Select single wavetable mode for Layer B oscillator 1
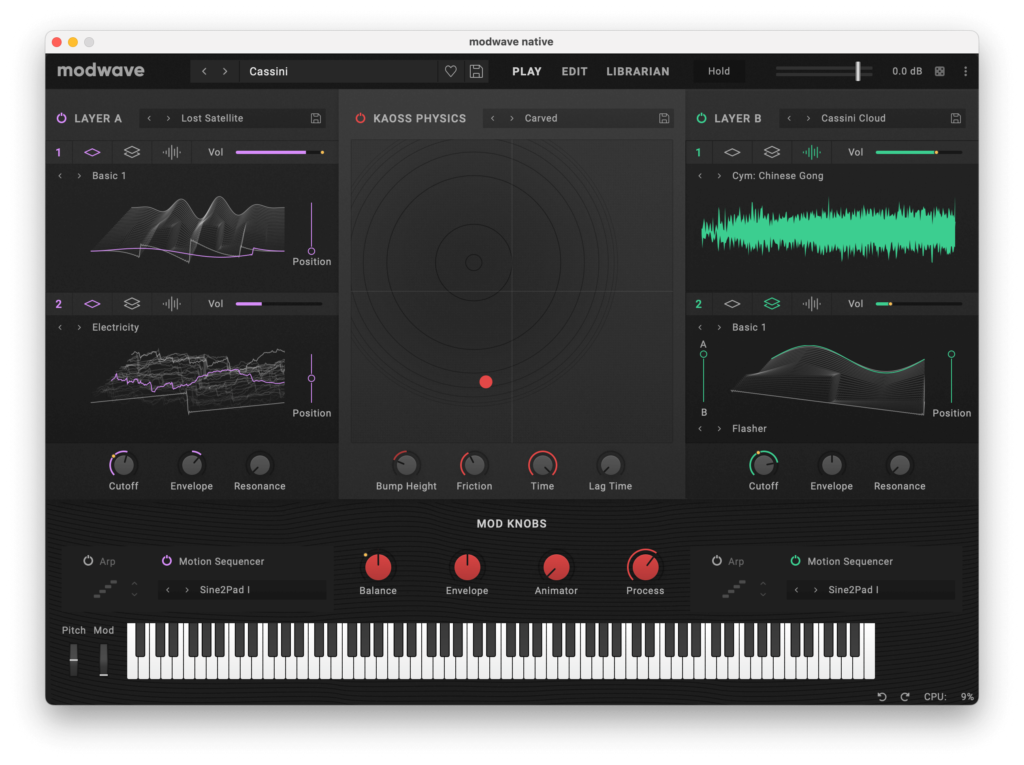1024x765 pixels. coord(732,152)
